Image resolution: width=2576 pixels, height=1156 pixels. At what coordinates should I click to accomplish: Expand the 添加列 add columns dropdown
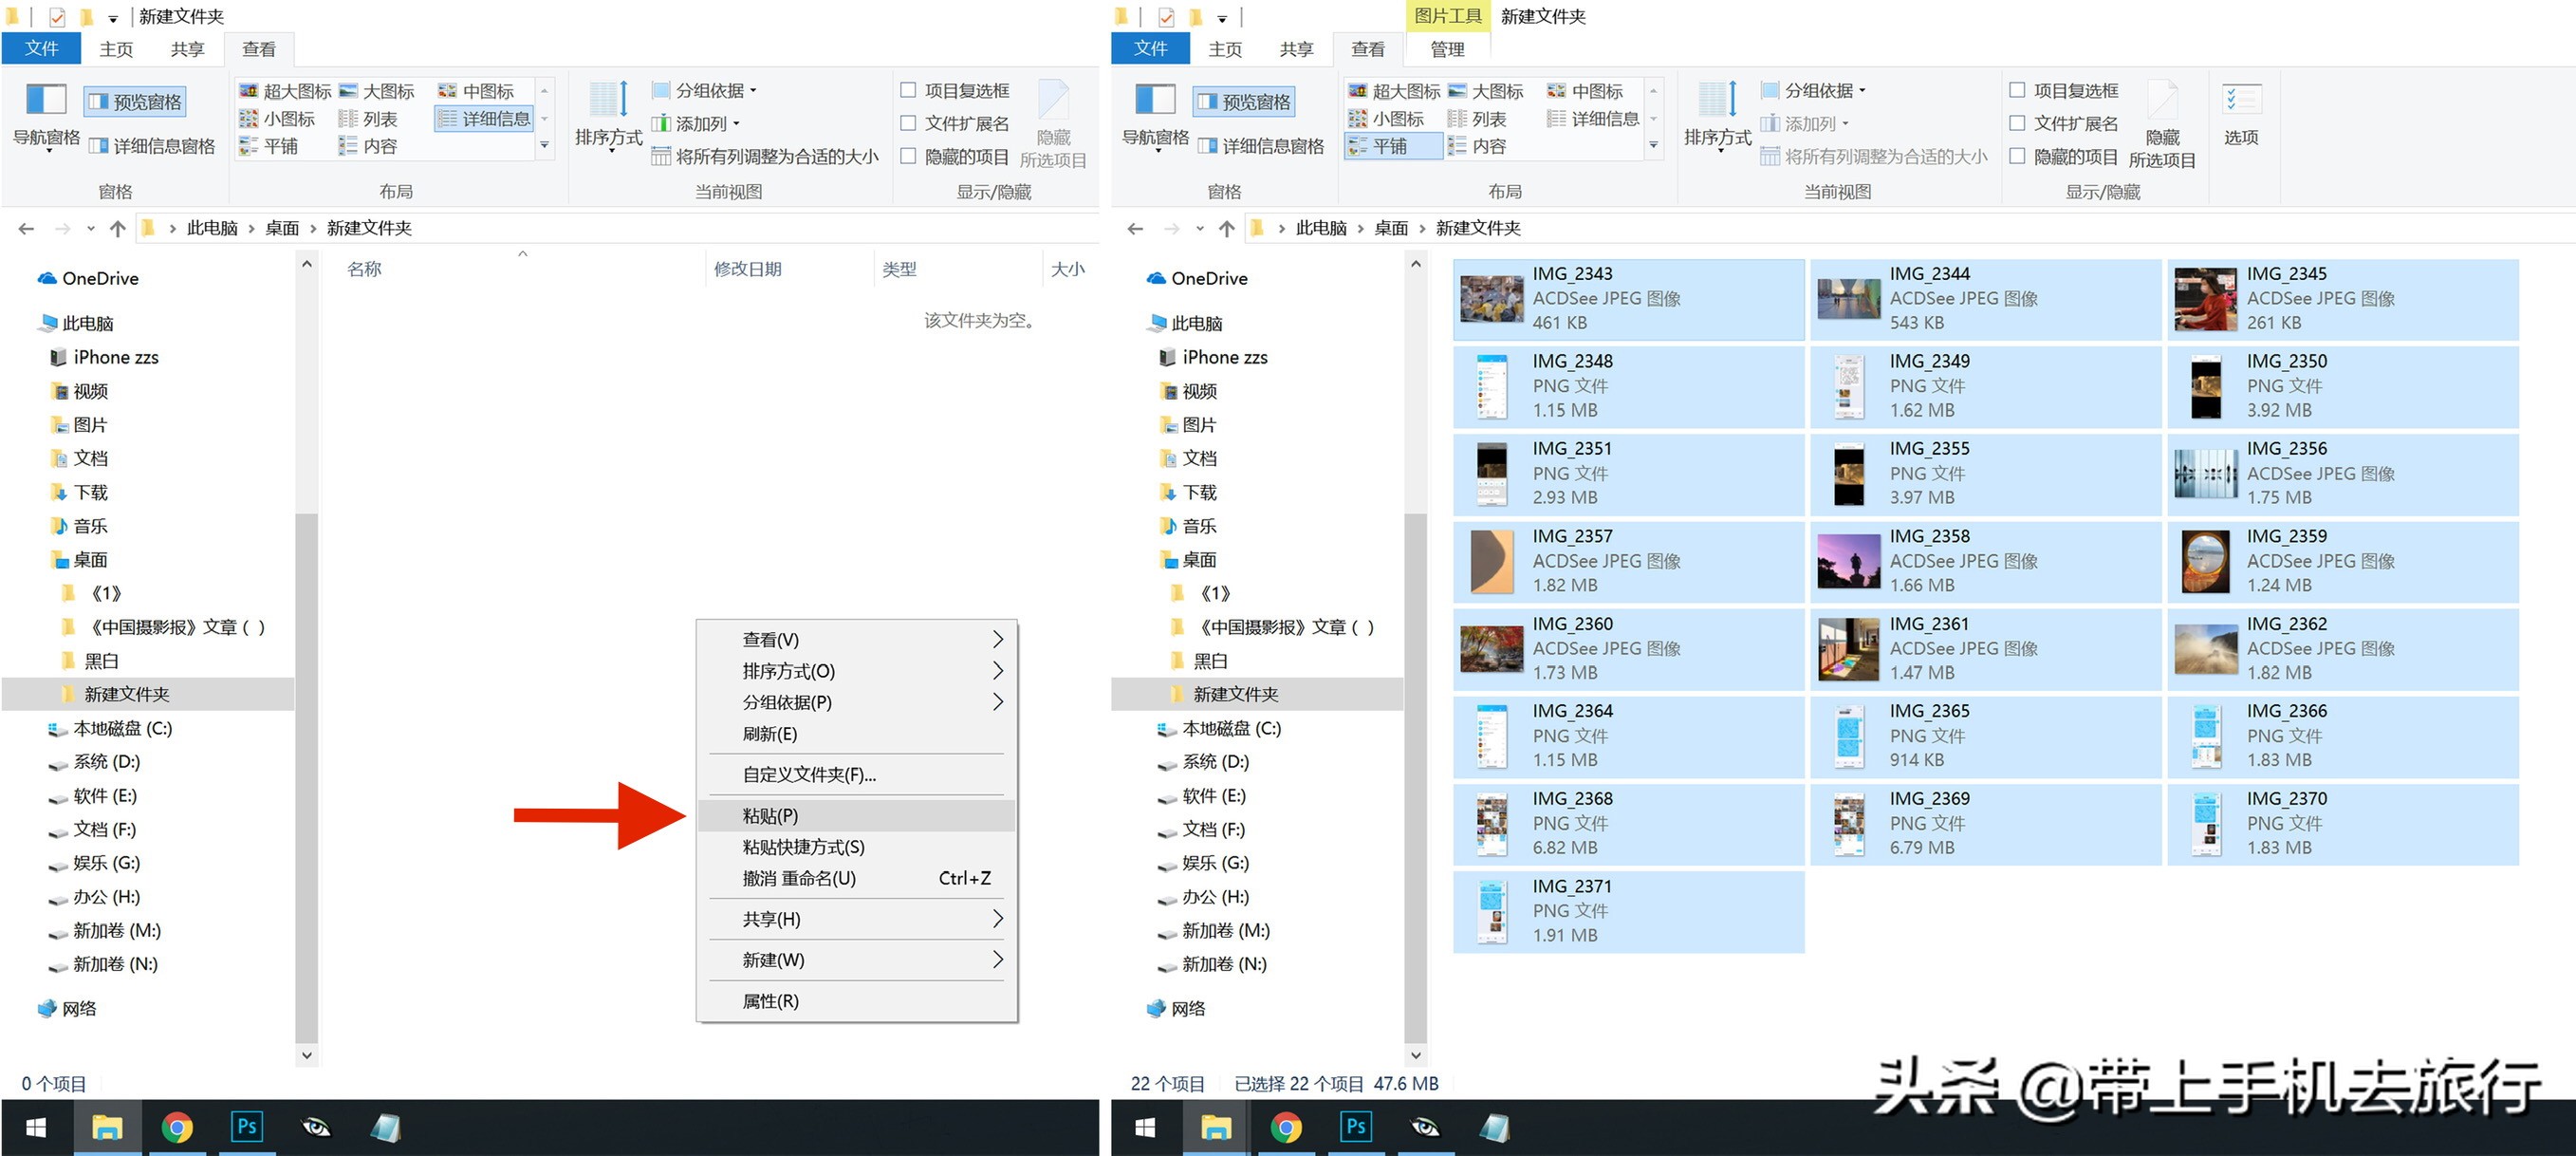coord(700,123)
